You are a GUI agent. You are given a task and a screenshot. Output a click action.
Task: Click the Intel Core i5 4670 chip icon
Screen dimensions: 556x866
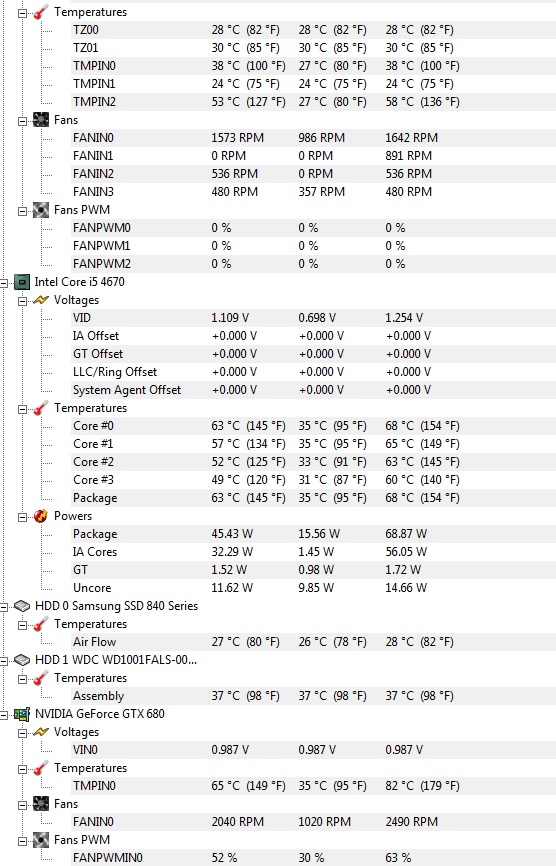22,282
